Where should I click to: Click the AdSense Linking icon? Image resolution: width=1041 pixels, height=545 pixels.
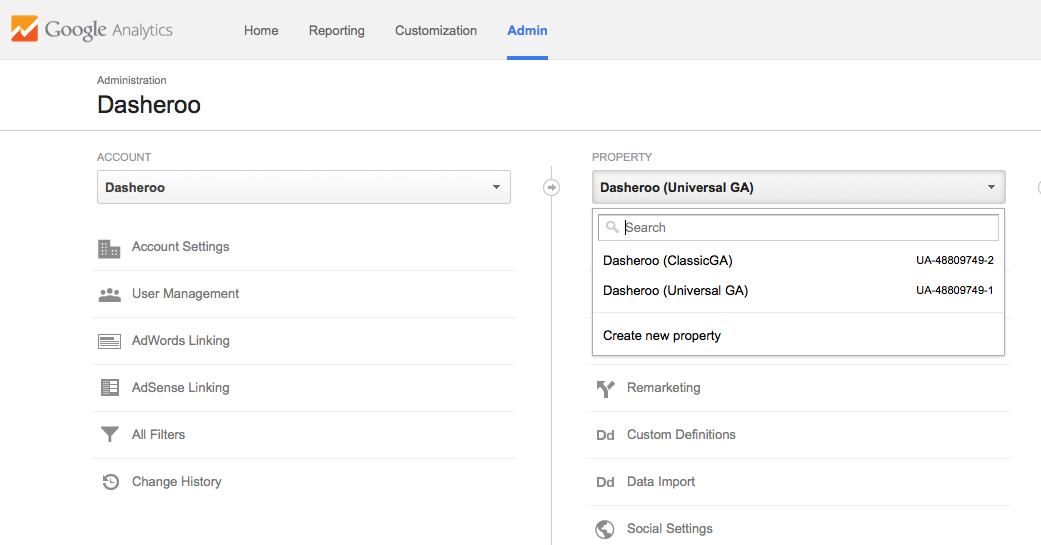click(110, 388)
